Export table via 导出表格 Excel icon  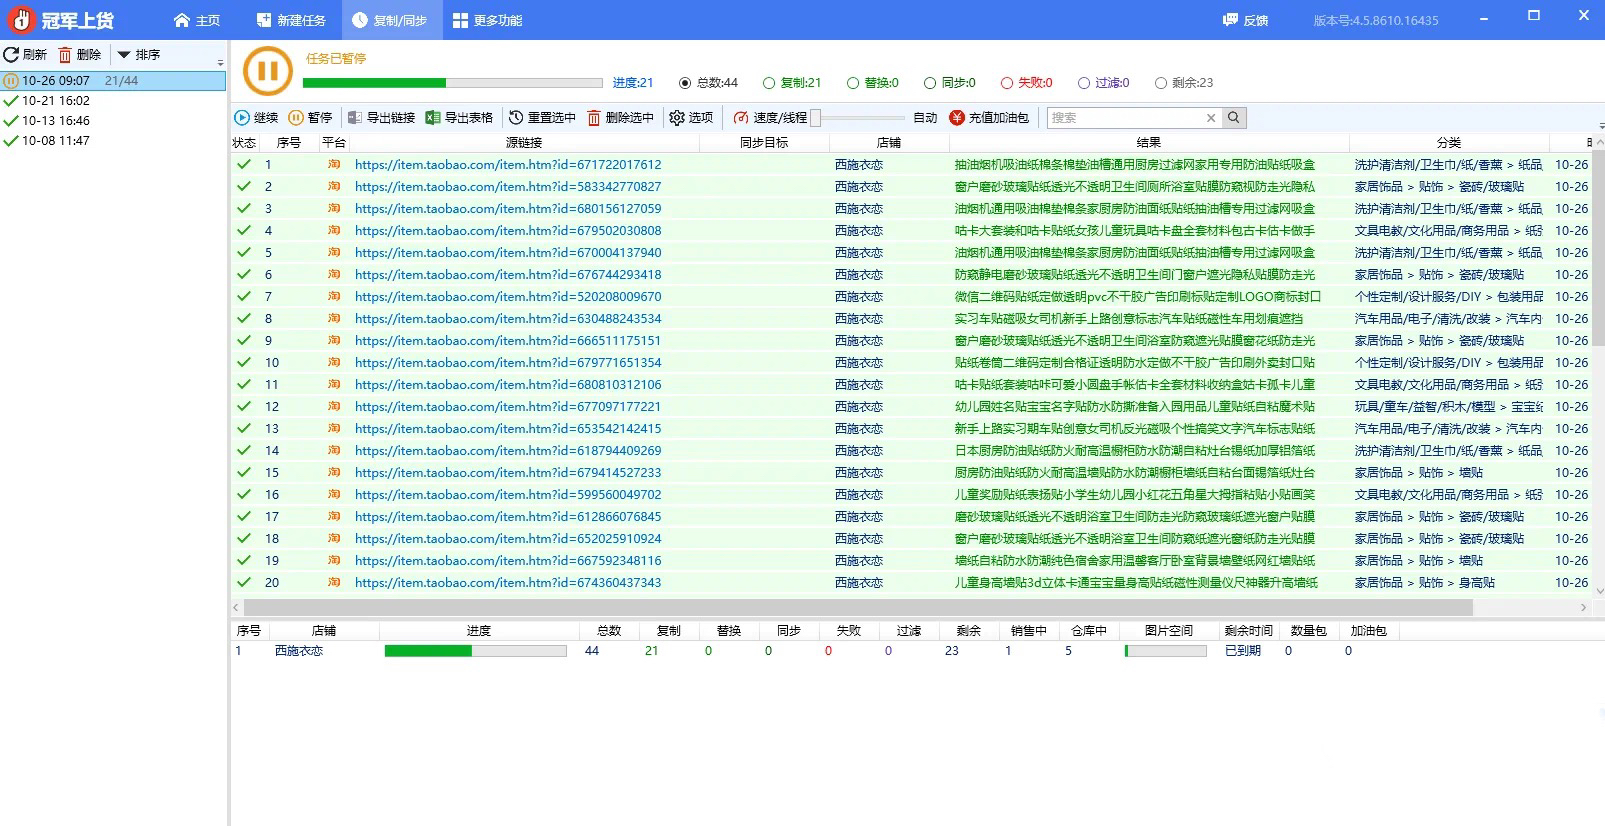point(433,118)
